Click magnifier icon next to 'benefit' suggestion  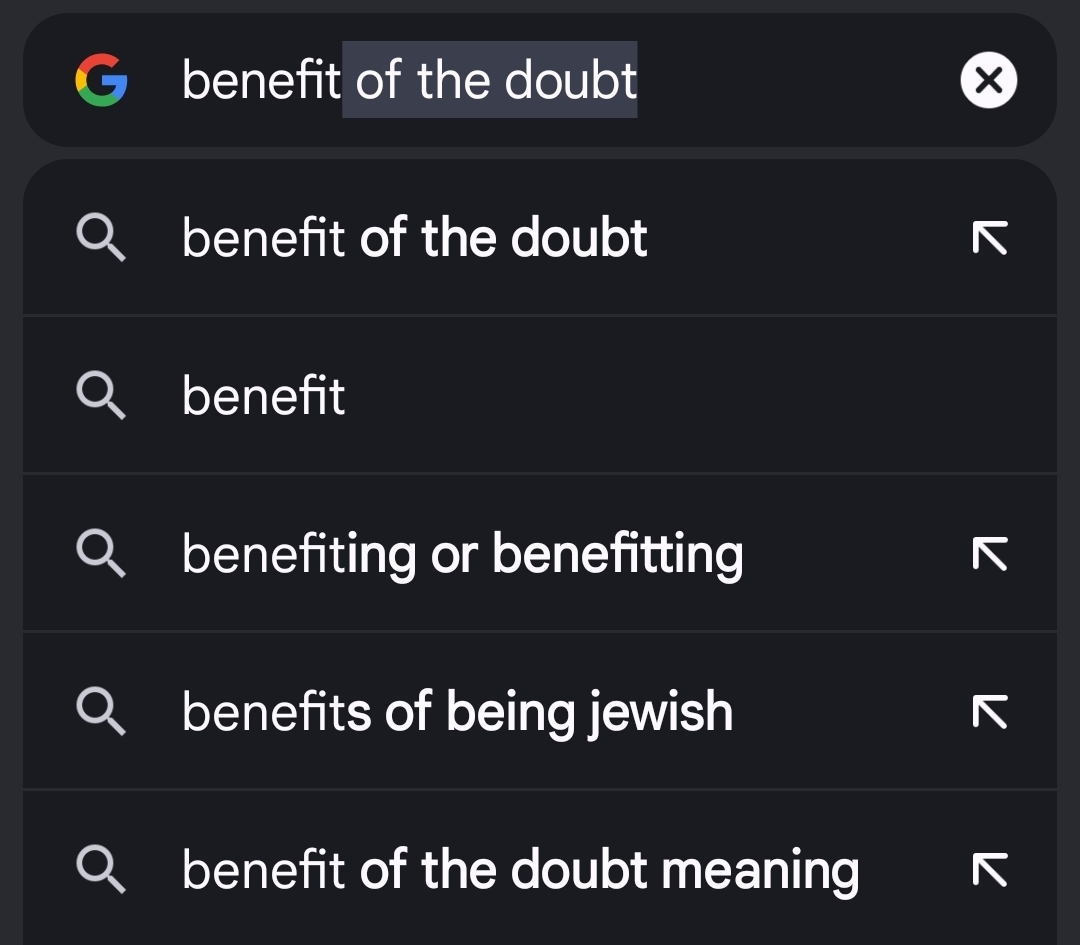point(101,395)
